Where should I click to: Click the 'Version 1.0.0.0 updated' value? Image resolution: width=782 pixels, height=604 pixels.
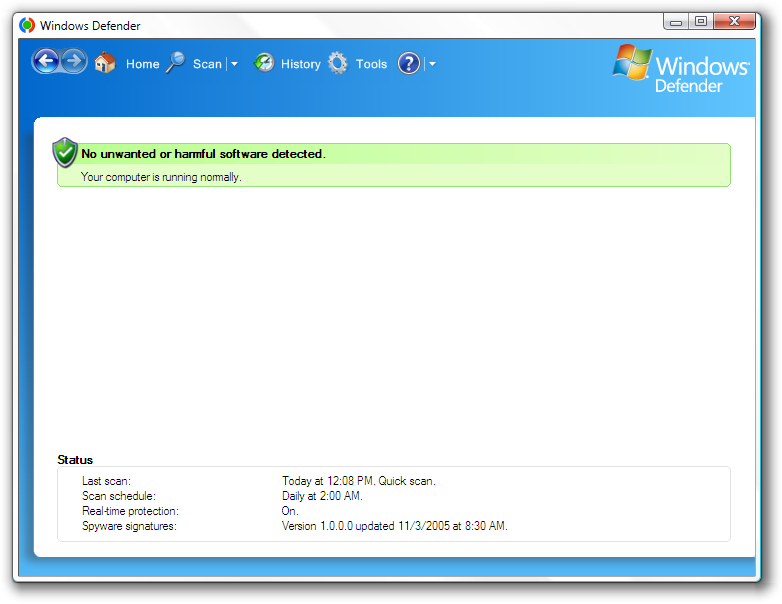(394, 526)
